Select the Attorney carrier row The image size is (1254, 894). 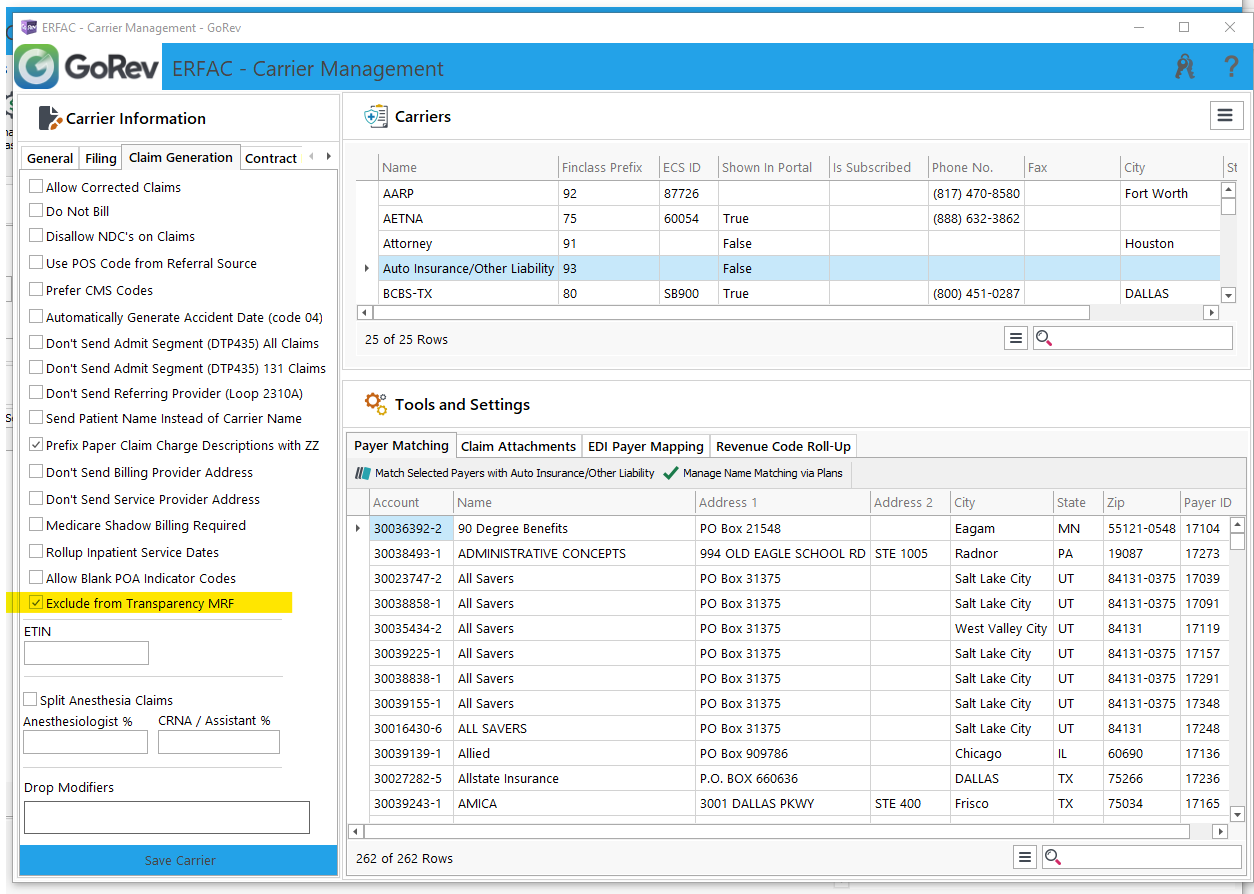(x=788, y=243)
